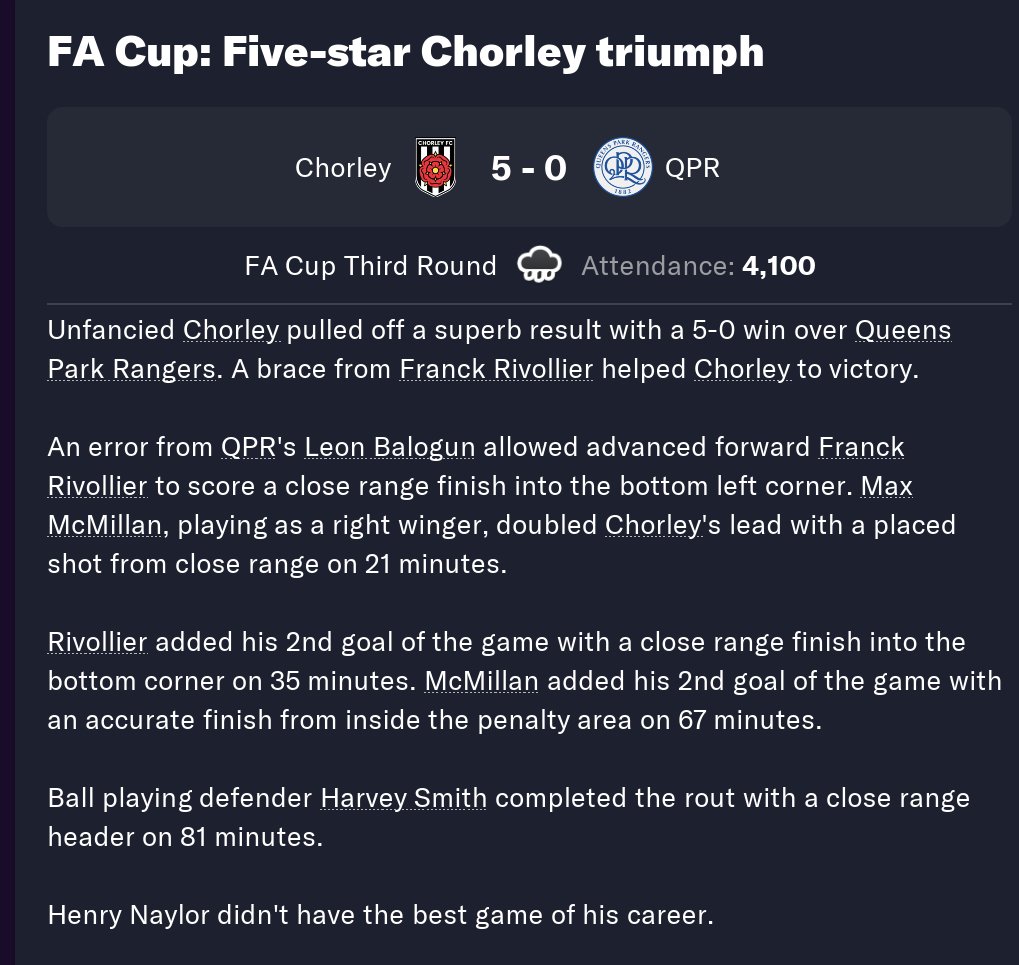Click Rivollier link before 'added his 2nd goal'
The image size is (1019, 965).
pyautogui.click(x=97, y=642)
